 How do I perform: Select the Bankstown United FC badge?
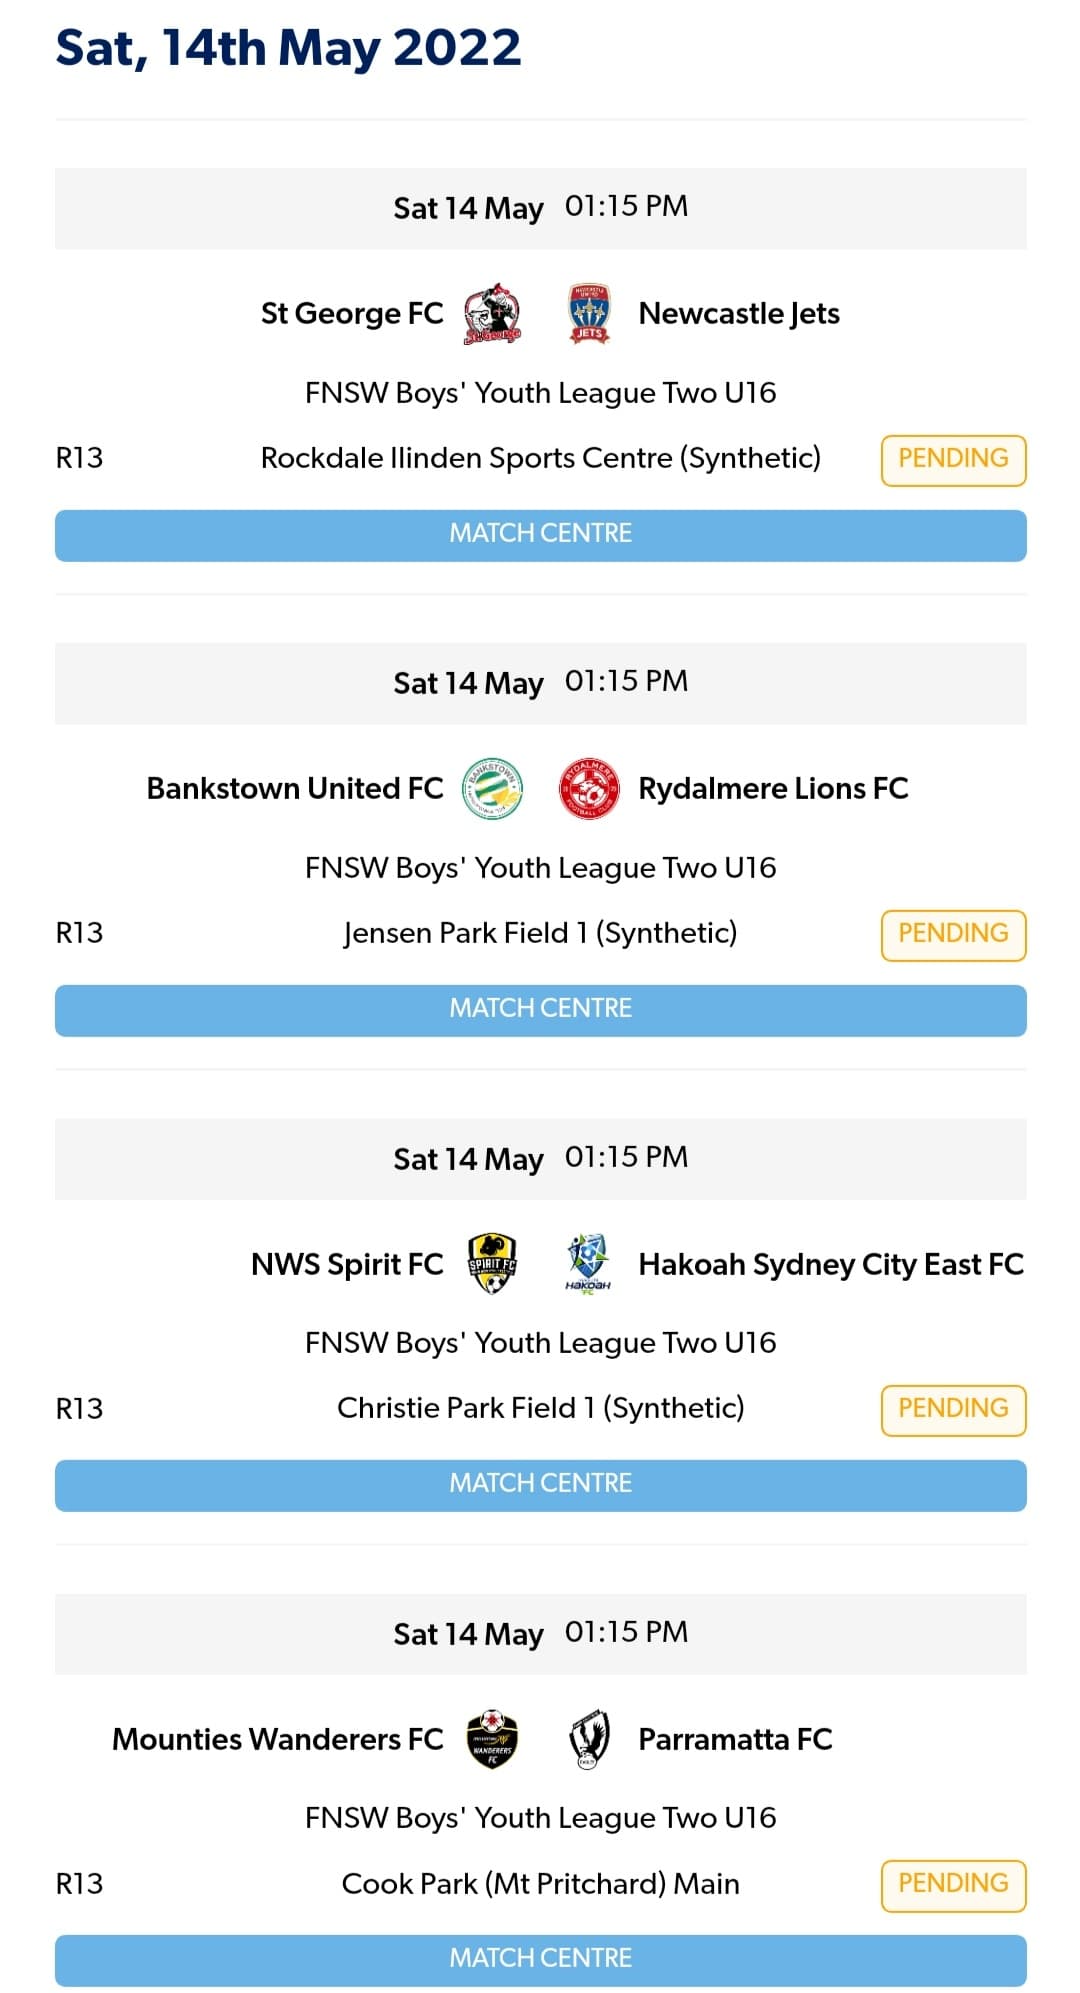click(492, 788)
